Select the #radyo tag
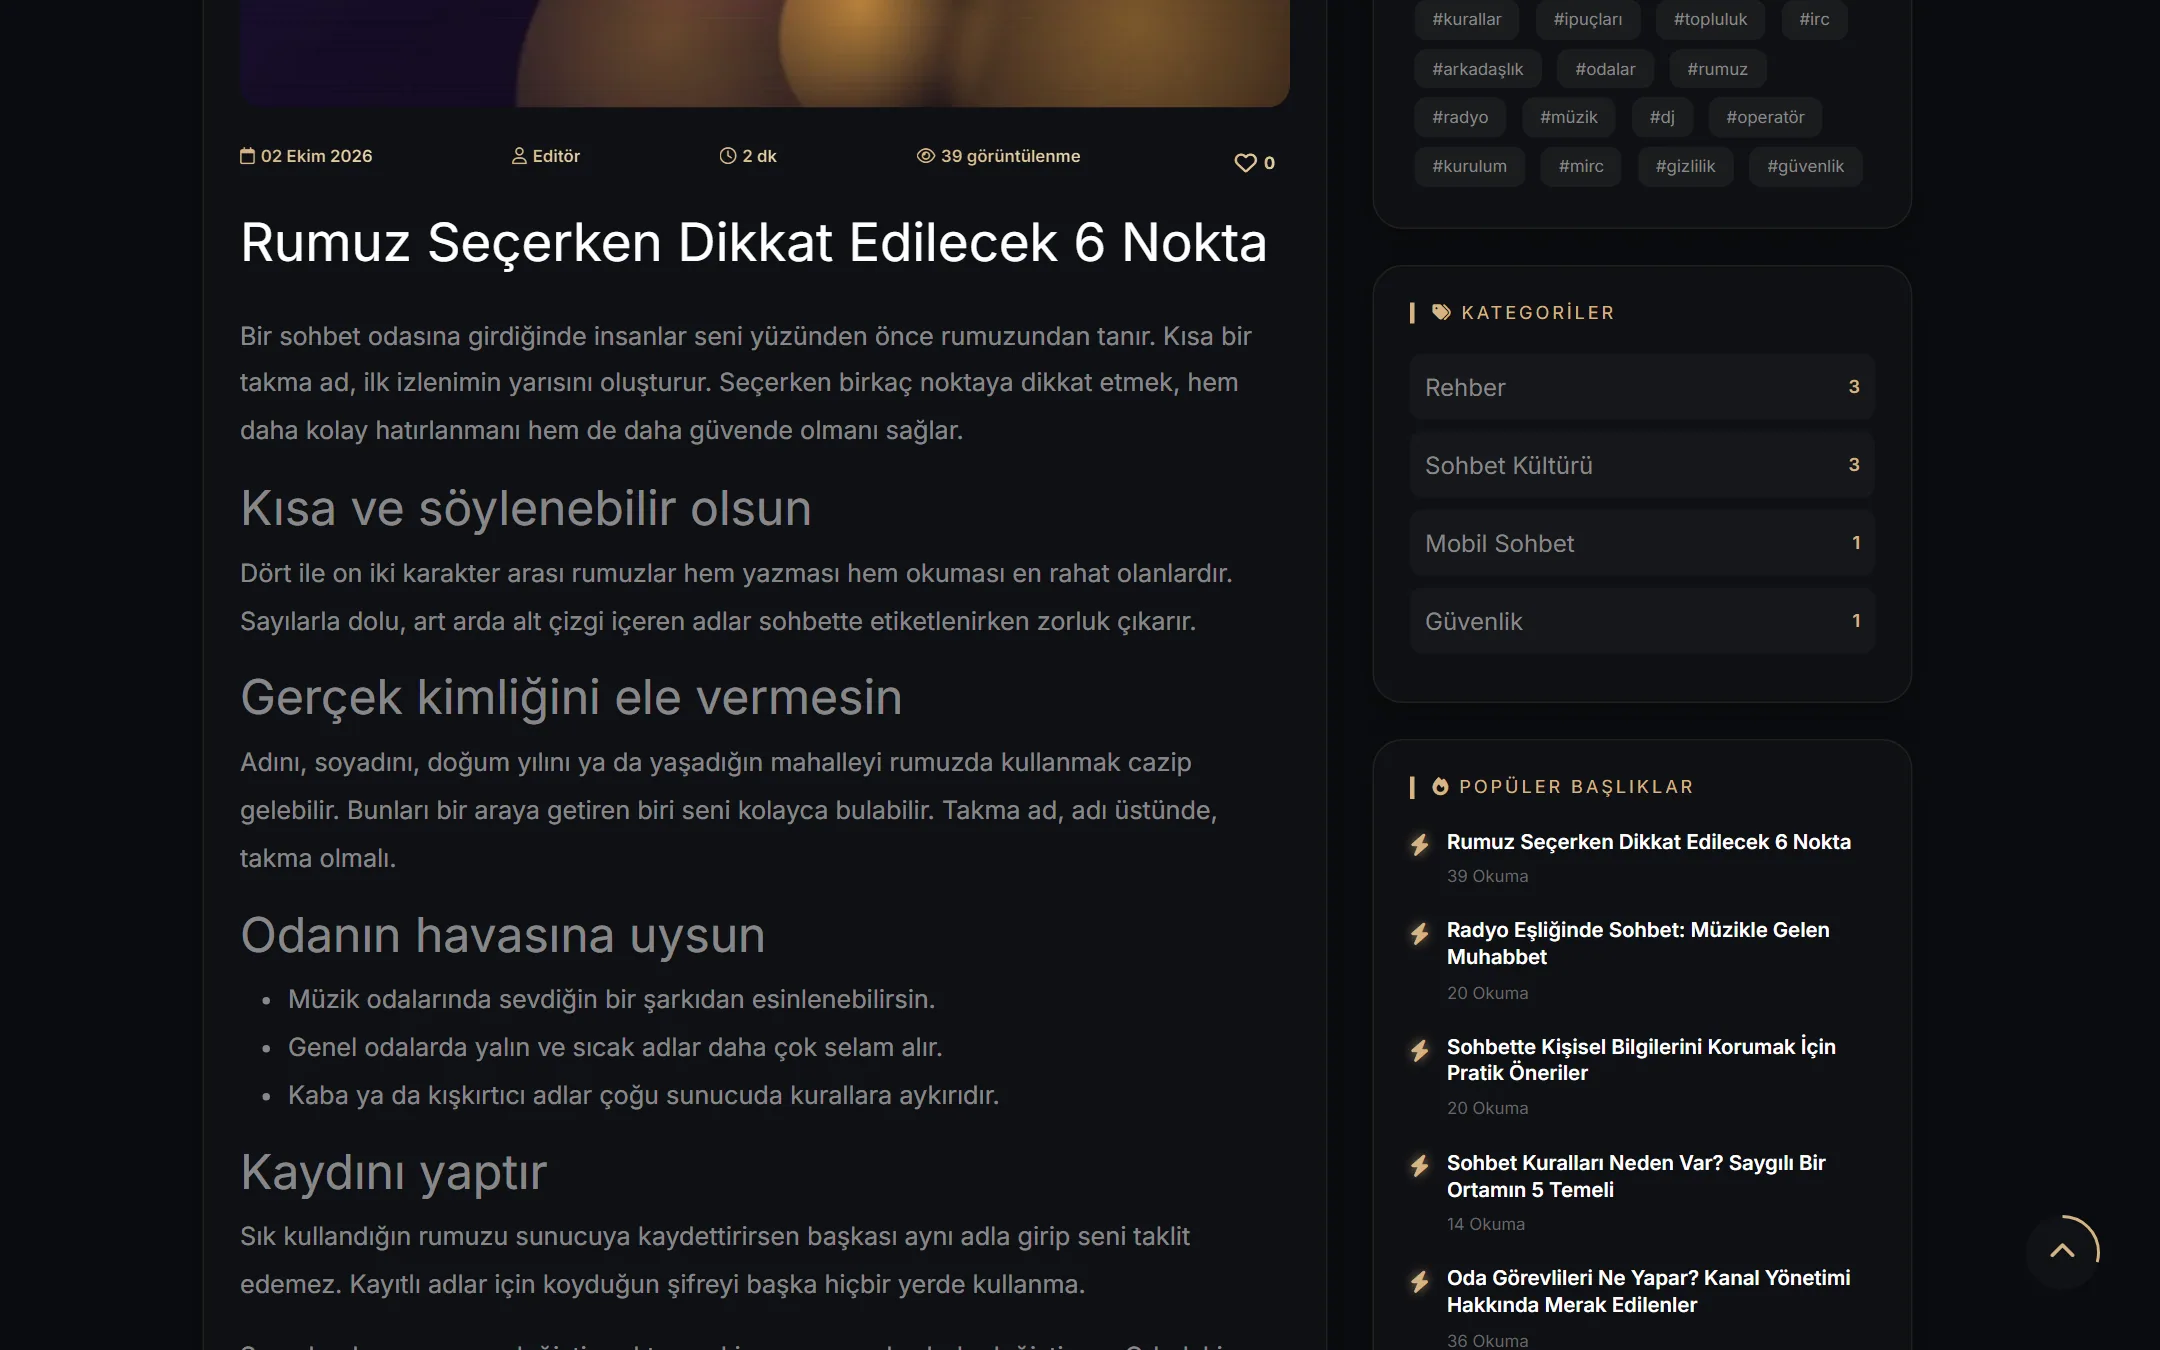Screen dimensions: 2160x1350 point(1460,117)
